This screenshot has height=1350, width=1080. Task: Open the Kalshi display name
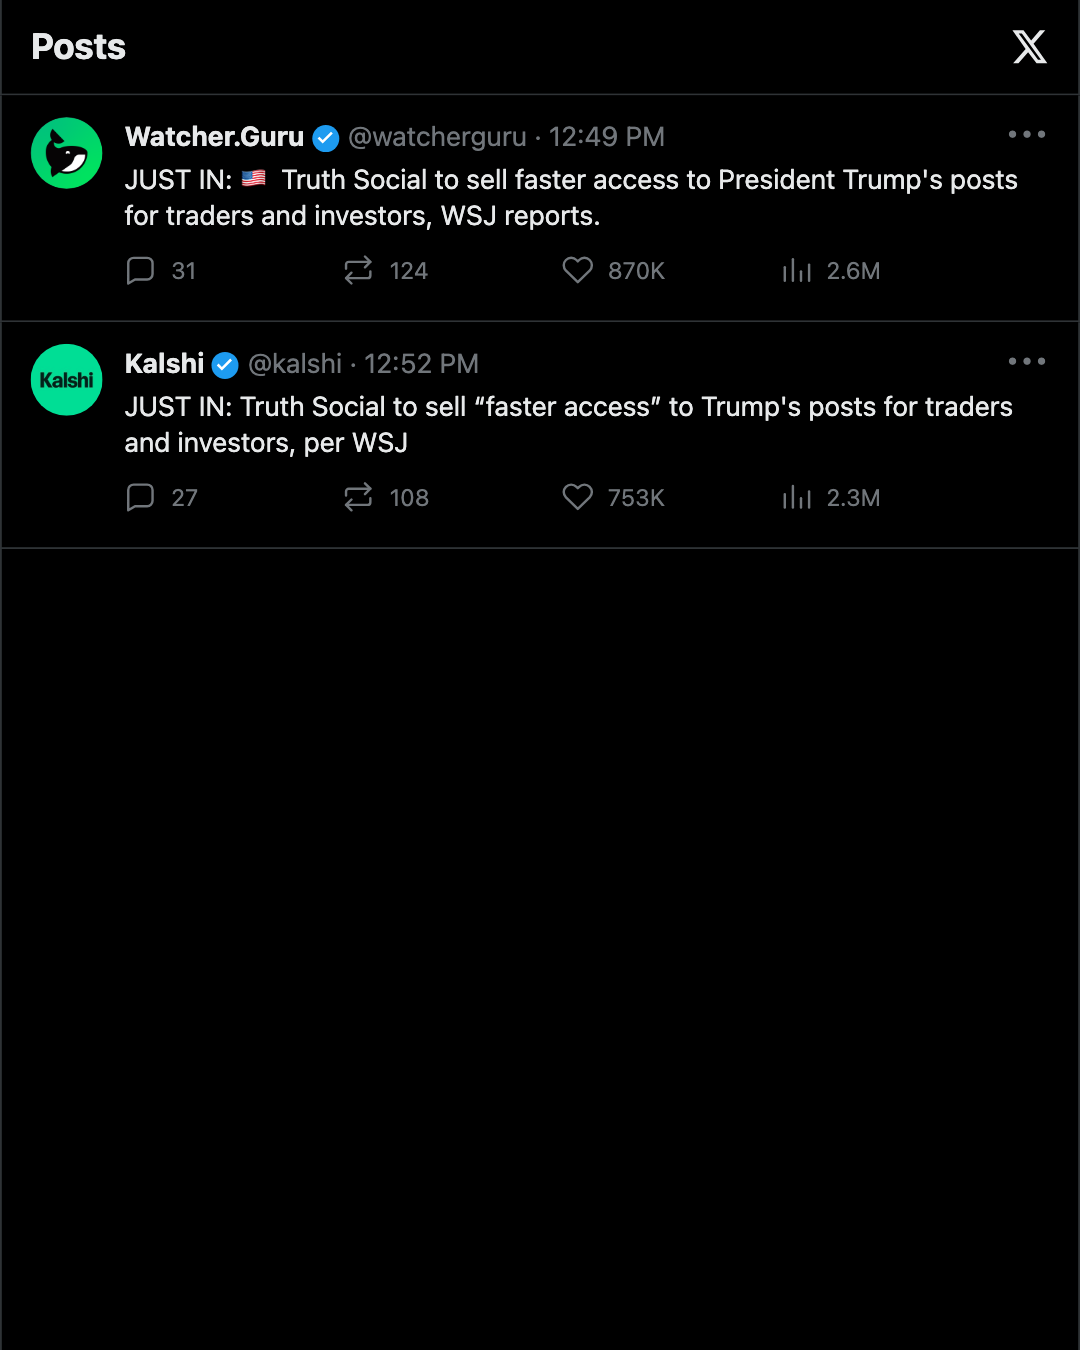(x=164, y=364)
